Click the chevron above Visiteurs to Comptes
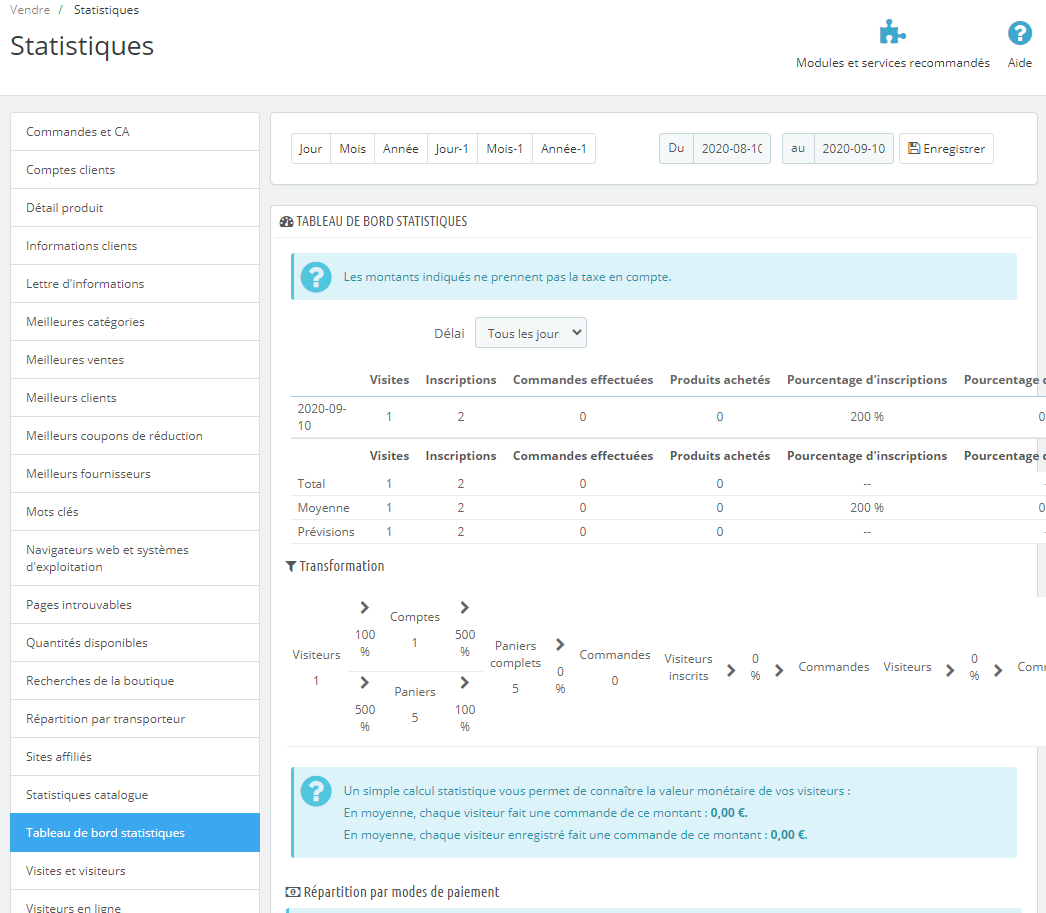The height and width of the screenshot is (913, 1046). 364,607
